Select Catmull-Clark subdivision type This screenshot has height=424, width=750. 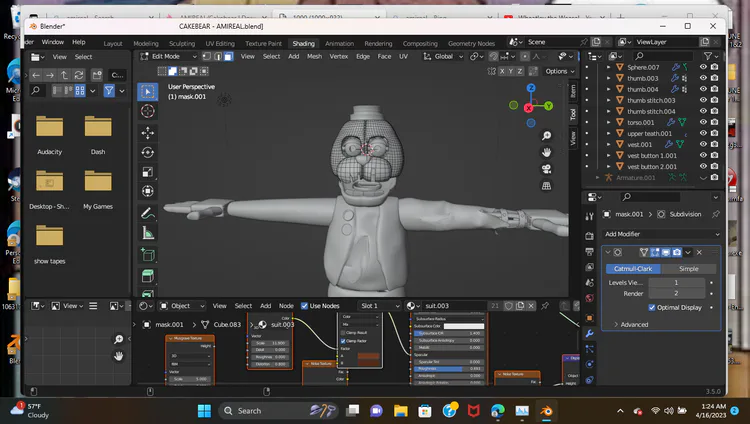633,269
